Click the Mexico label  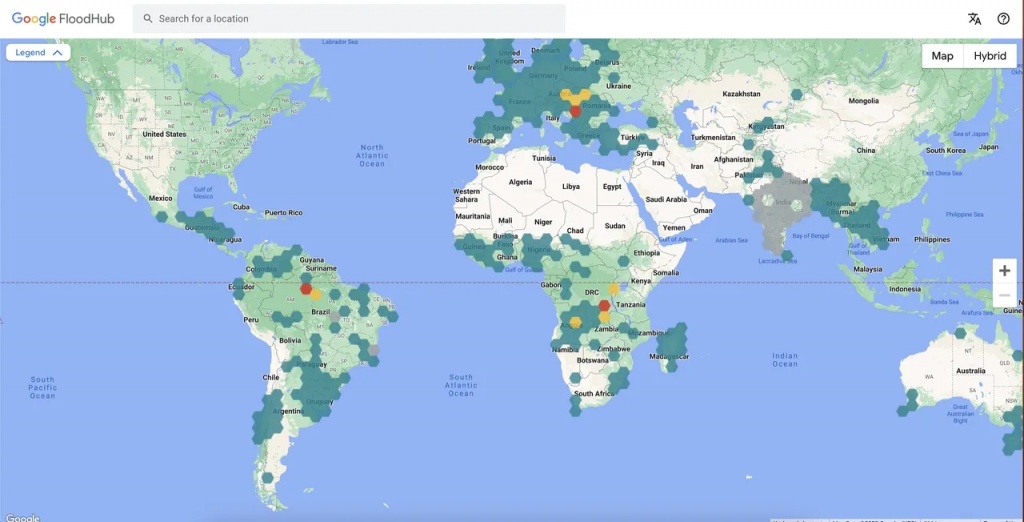tap(160, 198)
